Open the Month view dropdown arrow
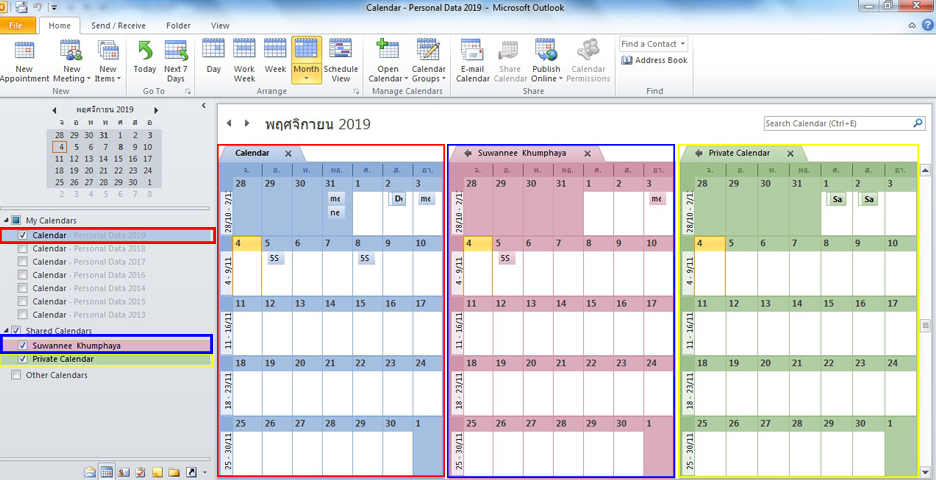Image resolution: width=936 pixels, height=480 pixels. coord(306,79)
